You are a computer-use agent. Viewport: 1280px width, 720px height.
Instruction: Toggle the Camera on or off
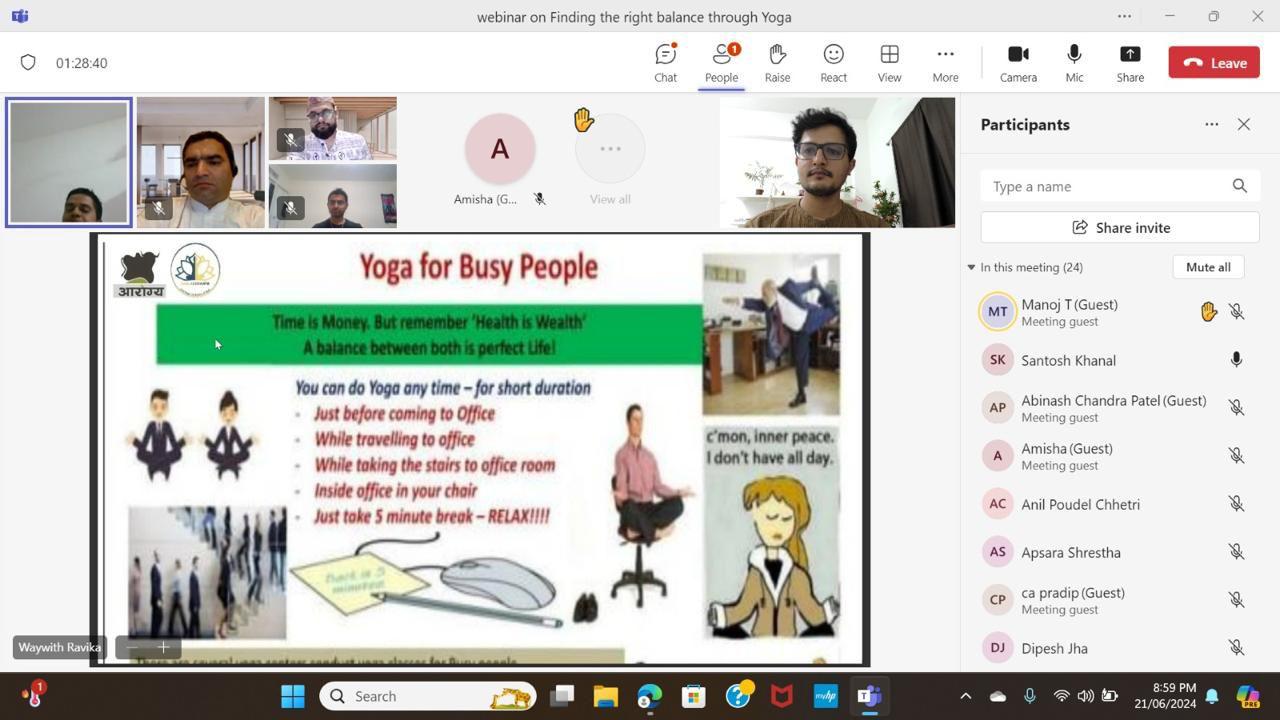coord(1018,63)
